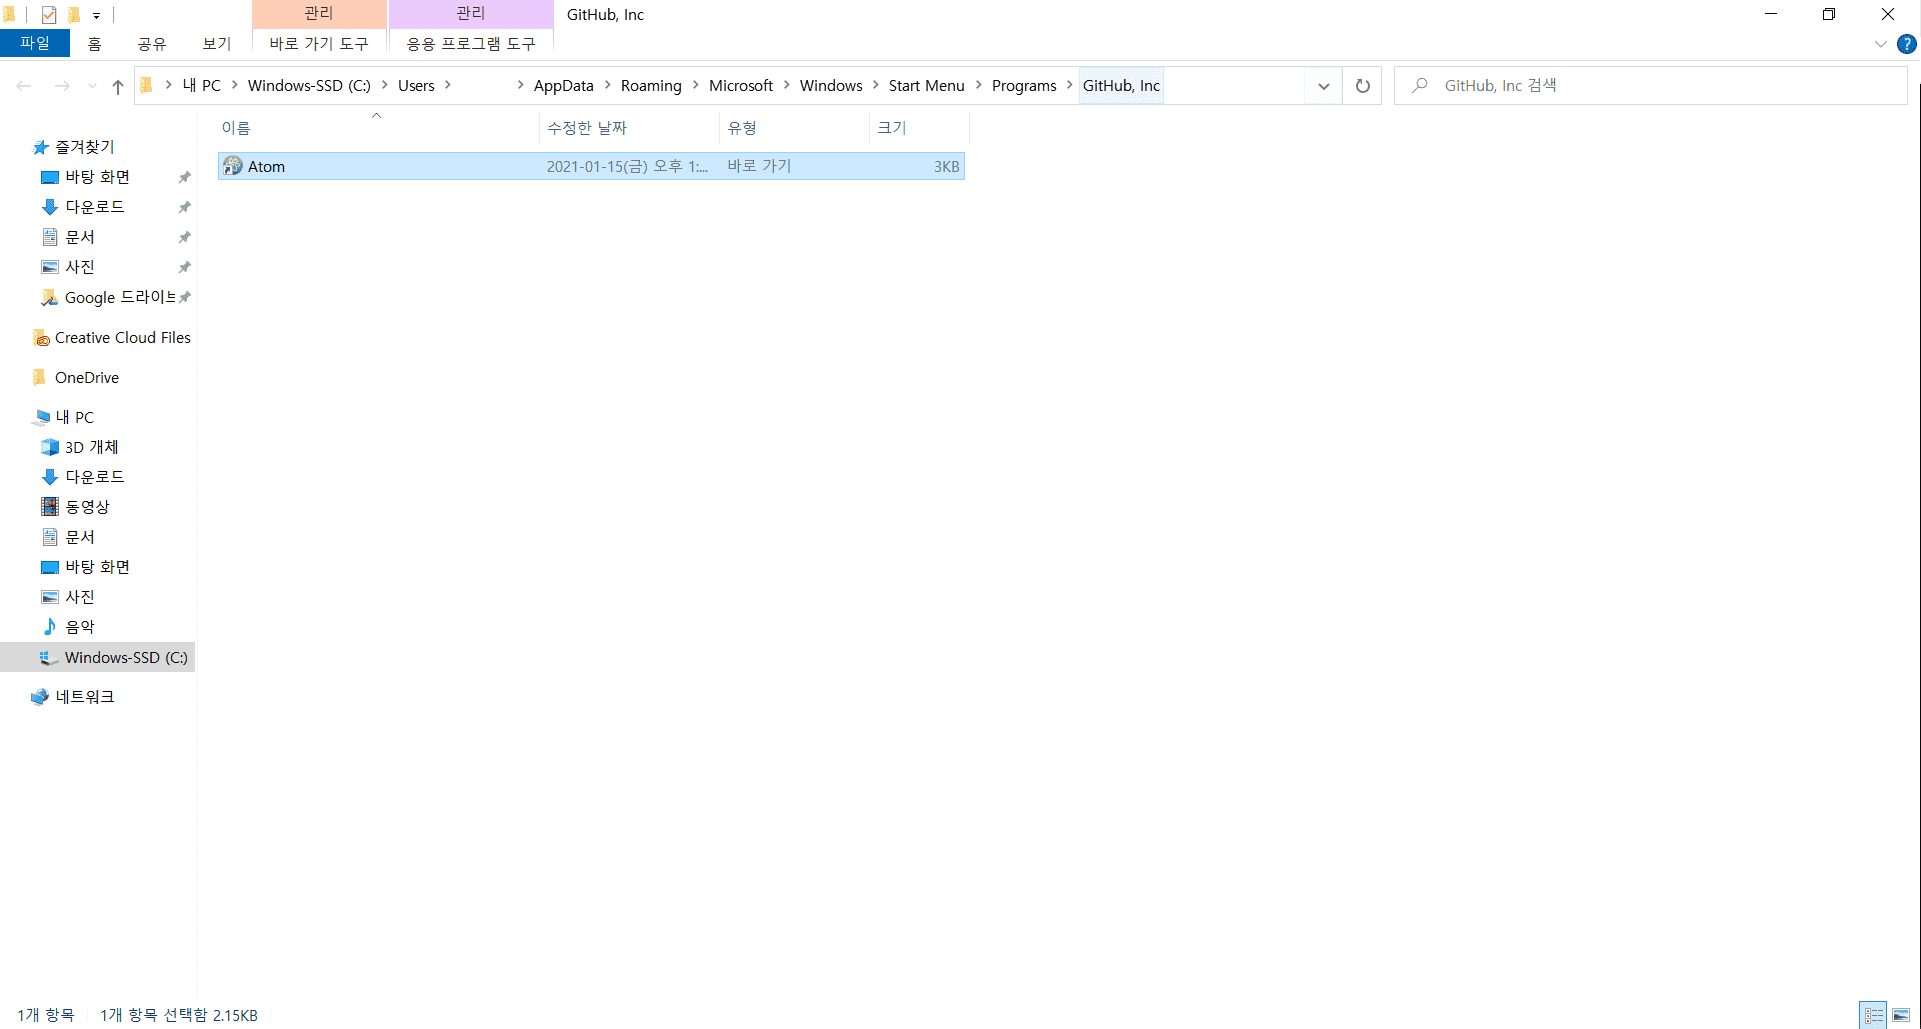Expand the chevron after AppData in path
The image size is (1921, 1029).
(607, 85)
